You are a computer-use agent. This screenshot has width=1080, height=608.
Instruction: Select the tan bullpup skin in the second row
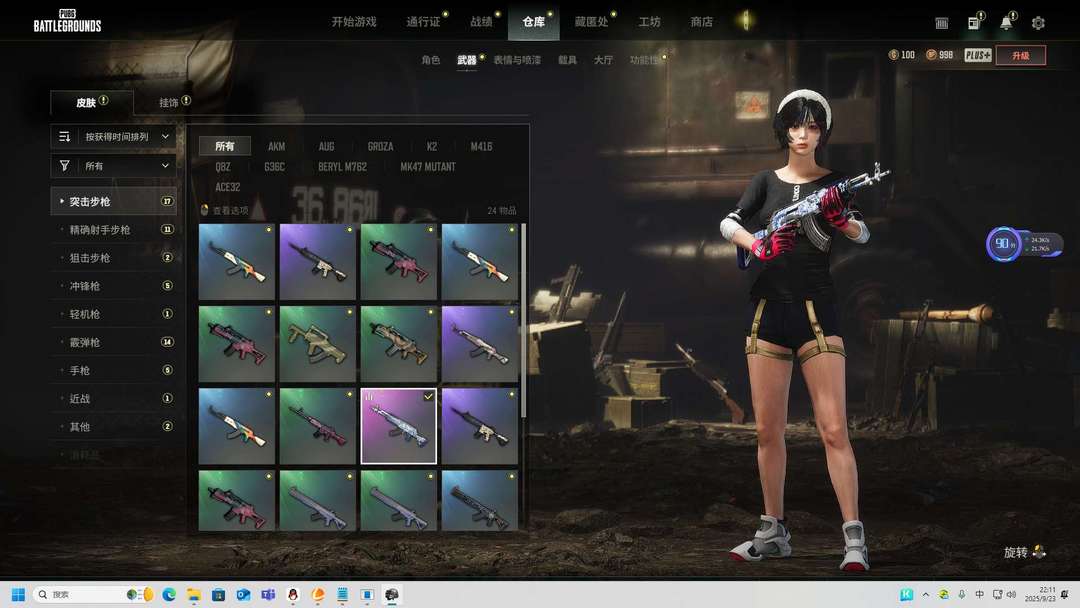click(318, 344)
